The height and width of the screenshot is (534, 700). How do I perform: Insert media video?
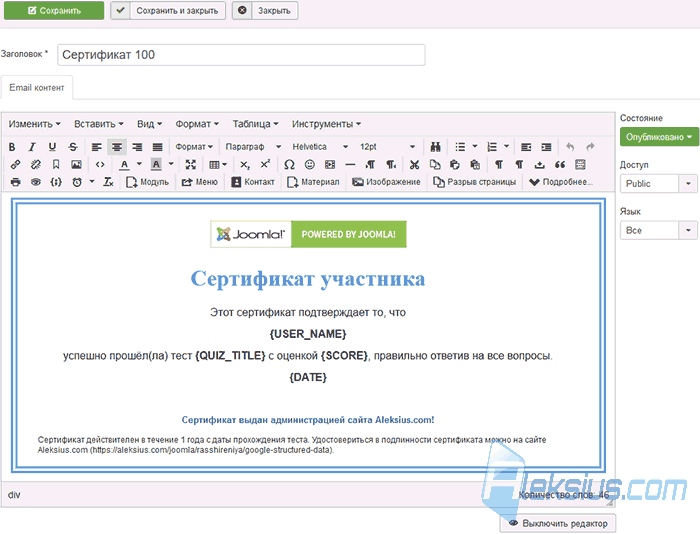click(x=330, y=165)
